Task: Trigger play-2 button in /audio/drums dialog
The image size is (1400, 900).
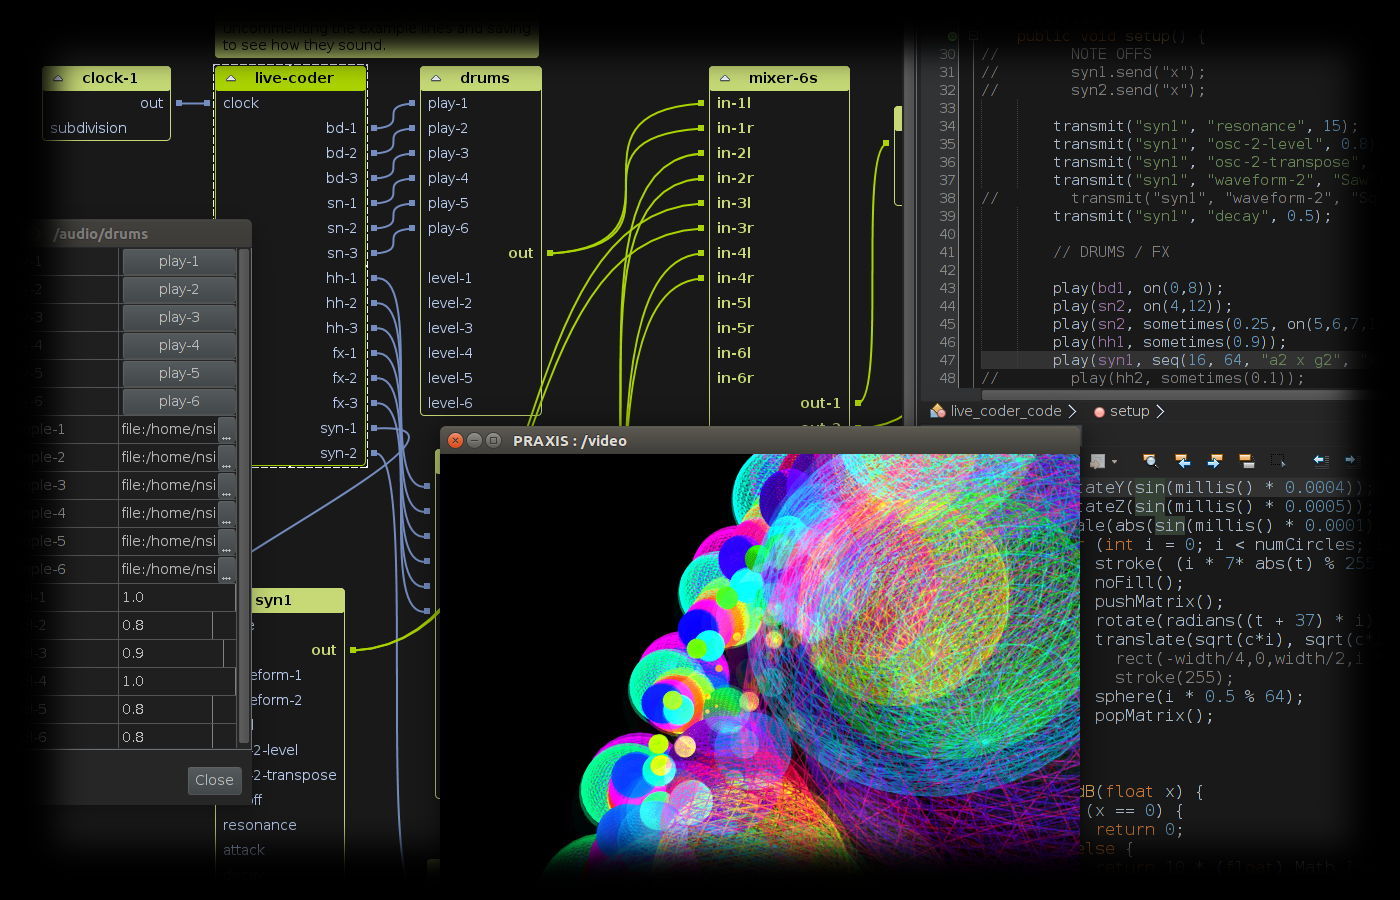Action: coord(179,289)
